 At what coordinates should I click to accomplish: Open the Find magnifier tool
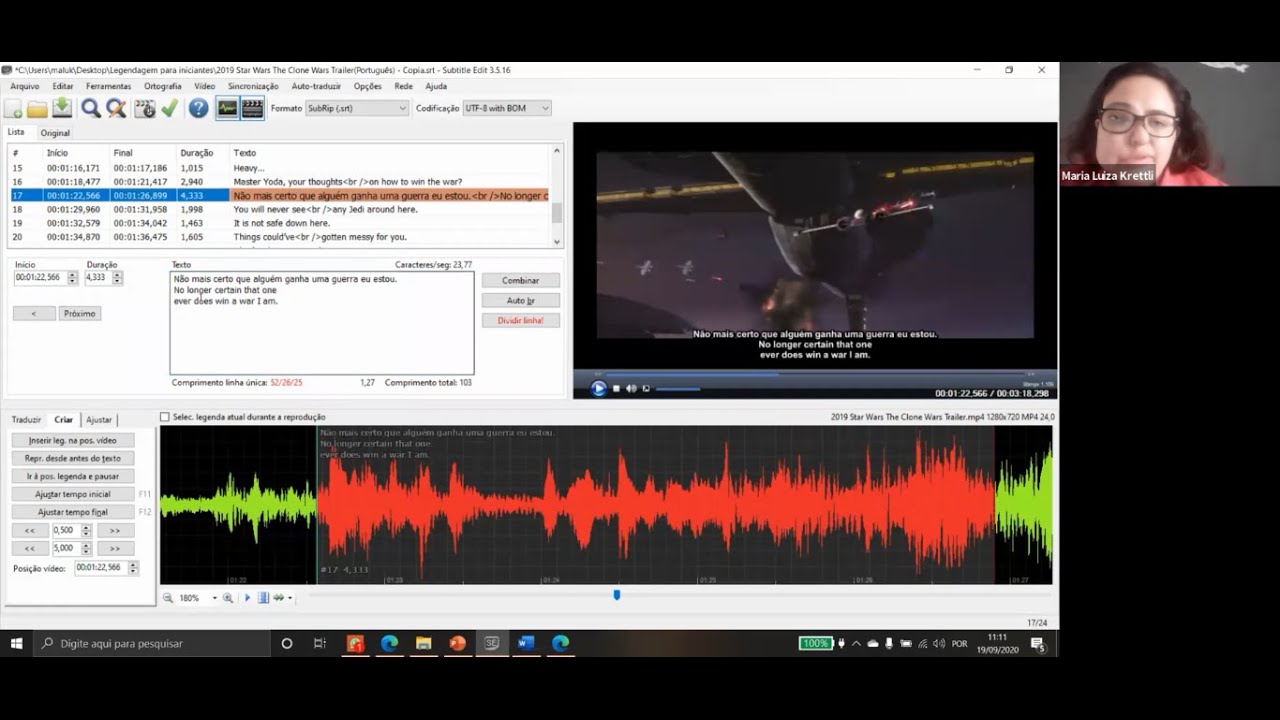coord(91,108)
